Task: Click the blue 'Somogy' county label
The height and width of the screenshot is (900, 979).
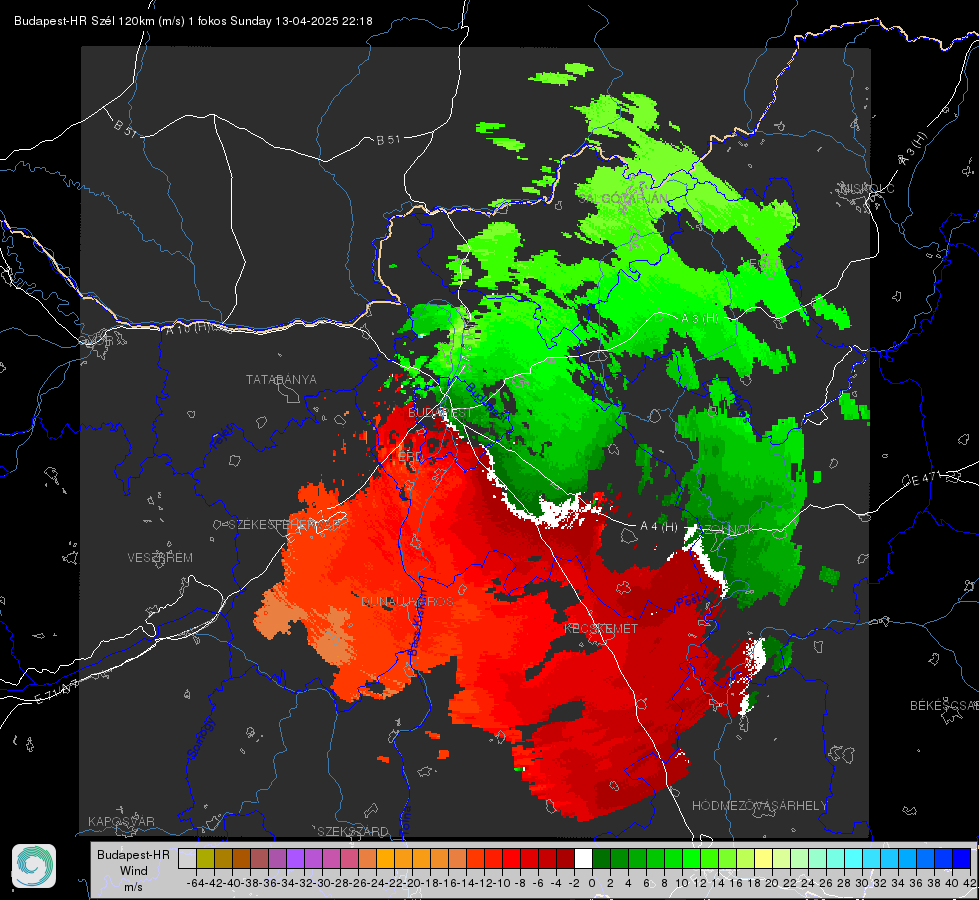Action: [201, 738]
